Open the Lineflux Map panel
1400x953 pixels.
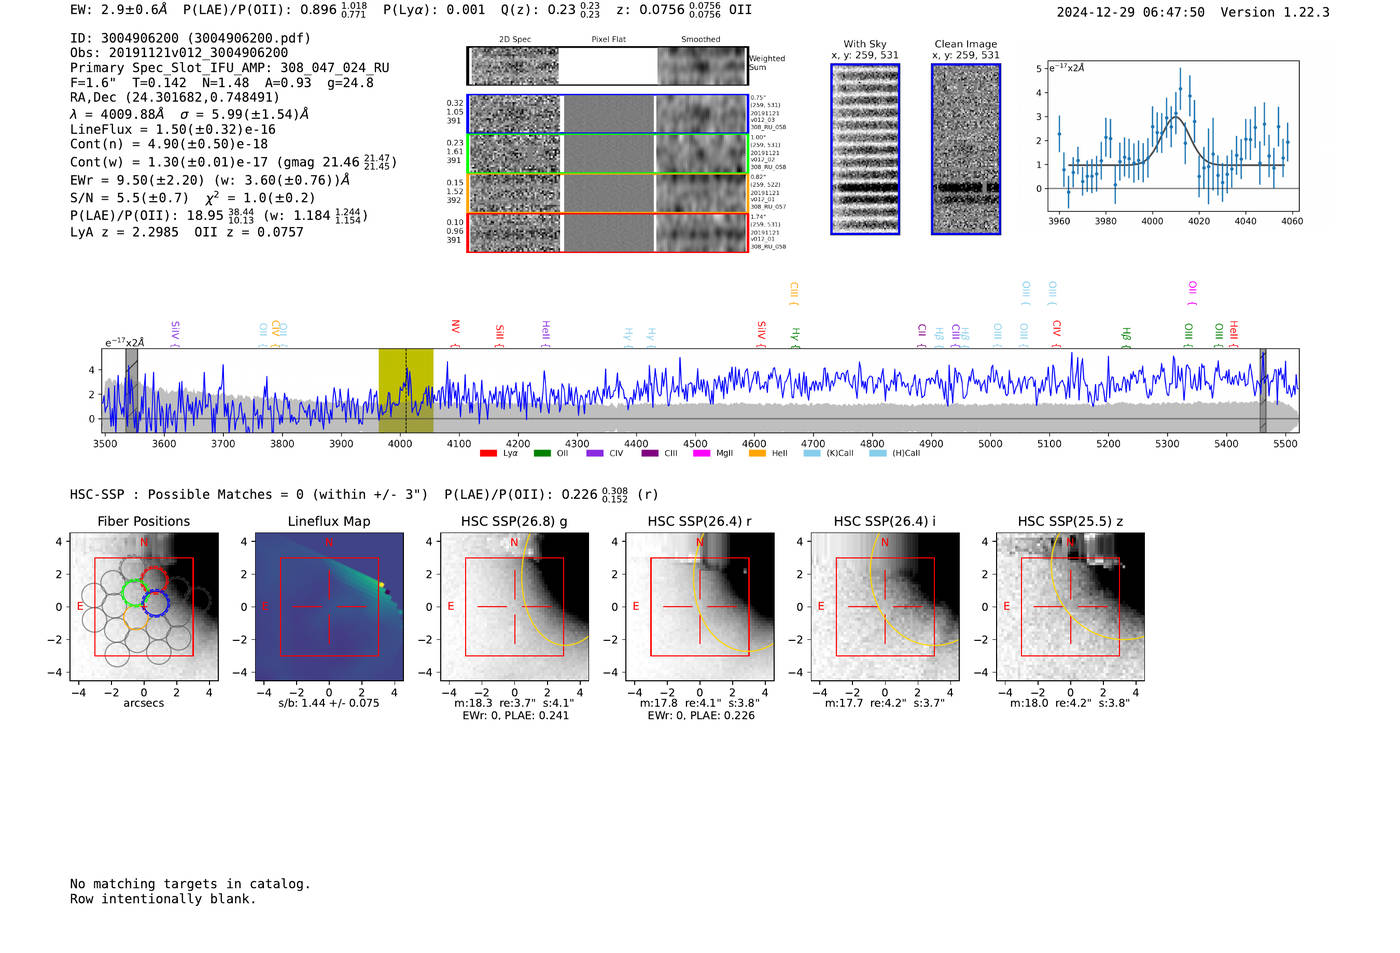329,607
